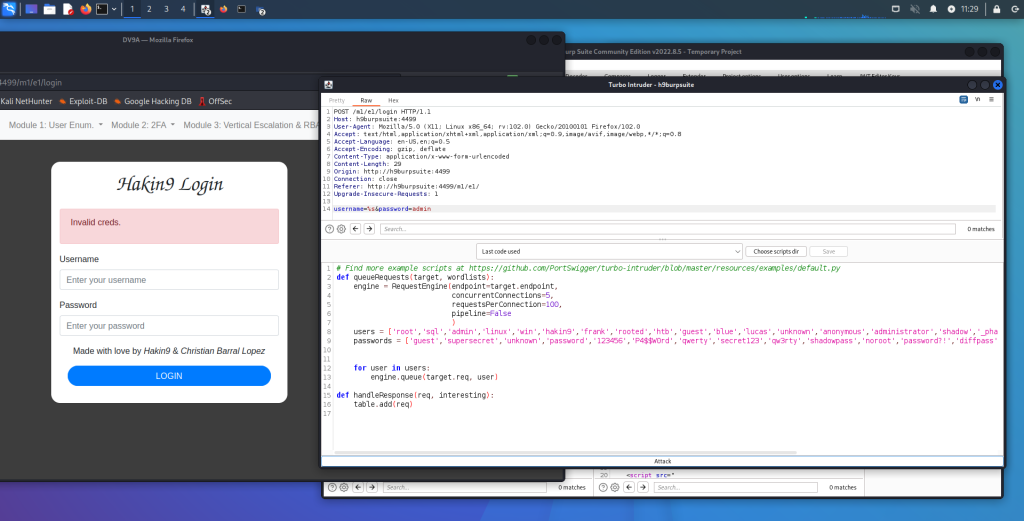Open Module 2: 2FA dropdown
This screenshot has width=1024, height=521.
click(x=143, y=125)
